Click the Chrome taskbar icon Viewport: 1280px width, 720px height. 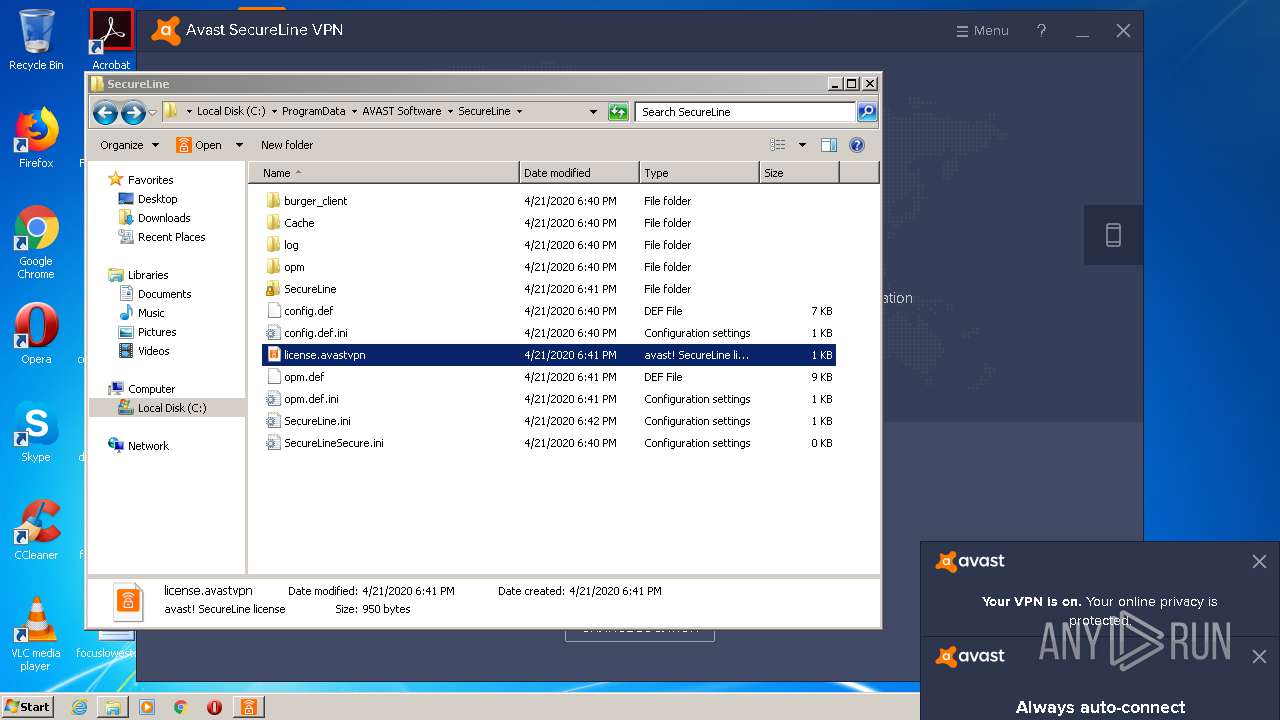pyautogui.click(x=180, y=707)
